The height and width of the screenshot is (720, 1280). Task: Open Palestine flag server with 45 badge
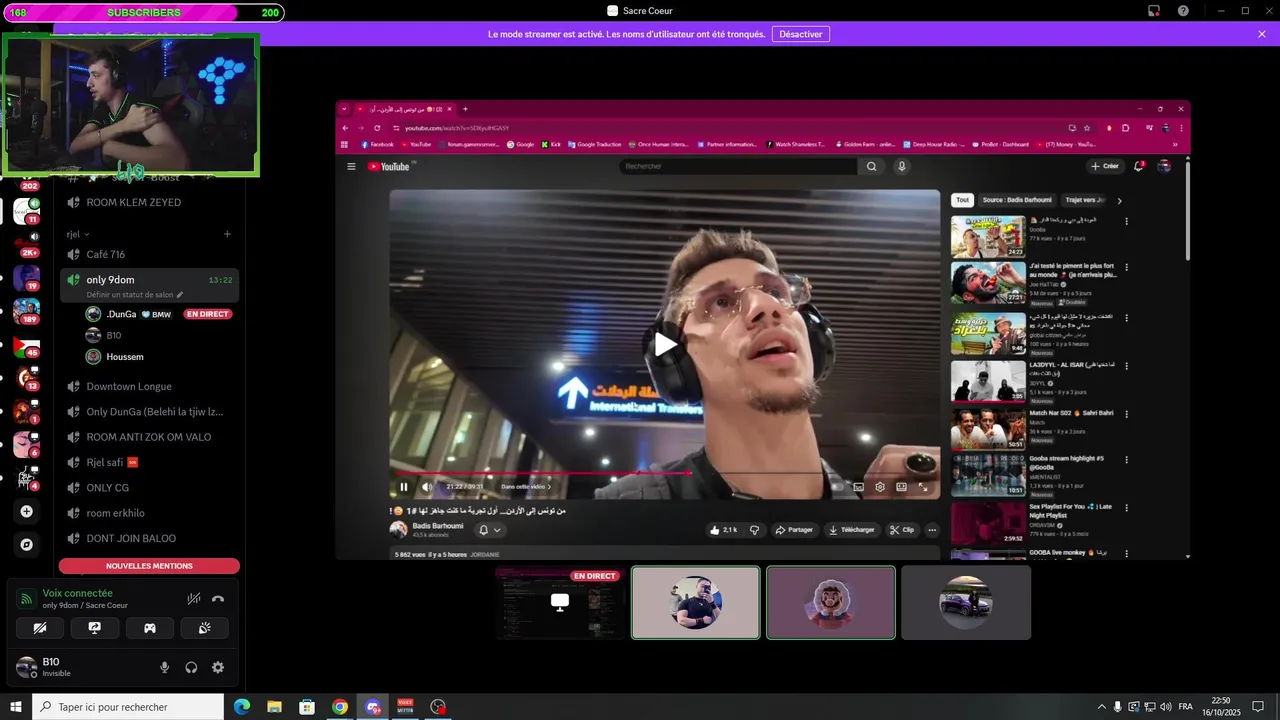(27, 346)
